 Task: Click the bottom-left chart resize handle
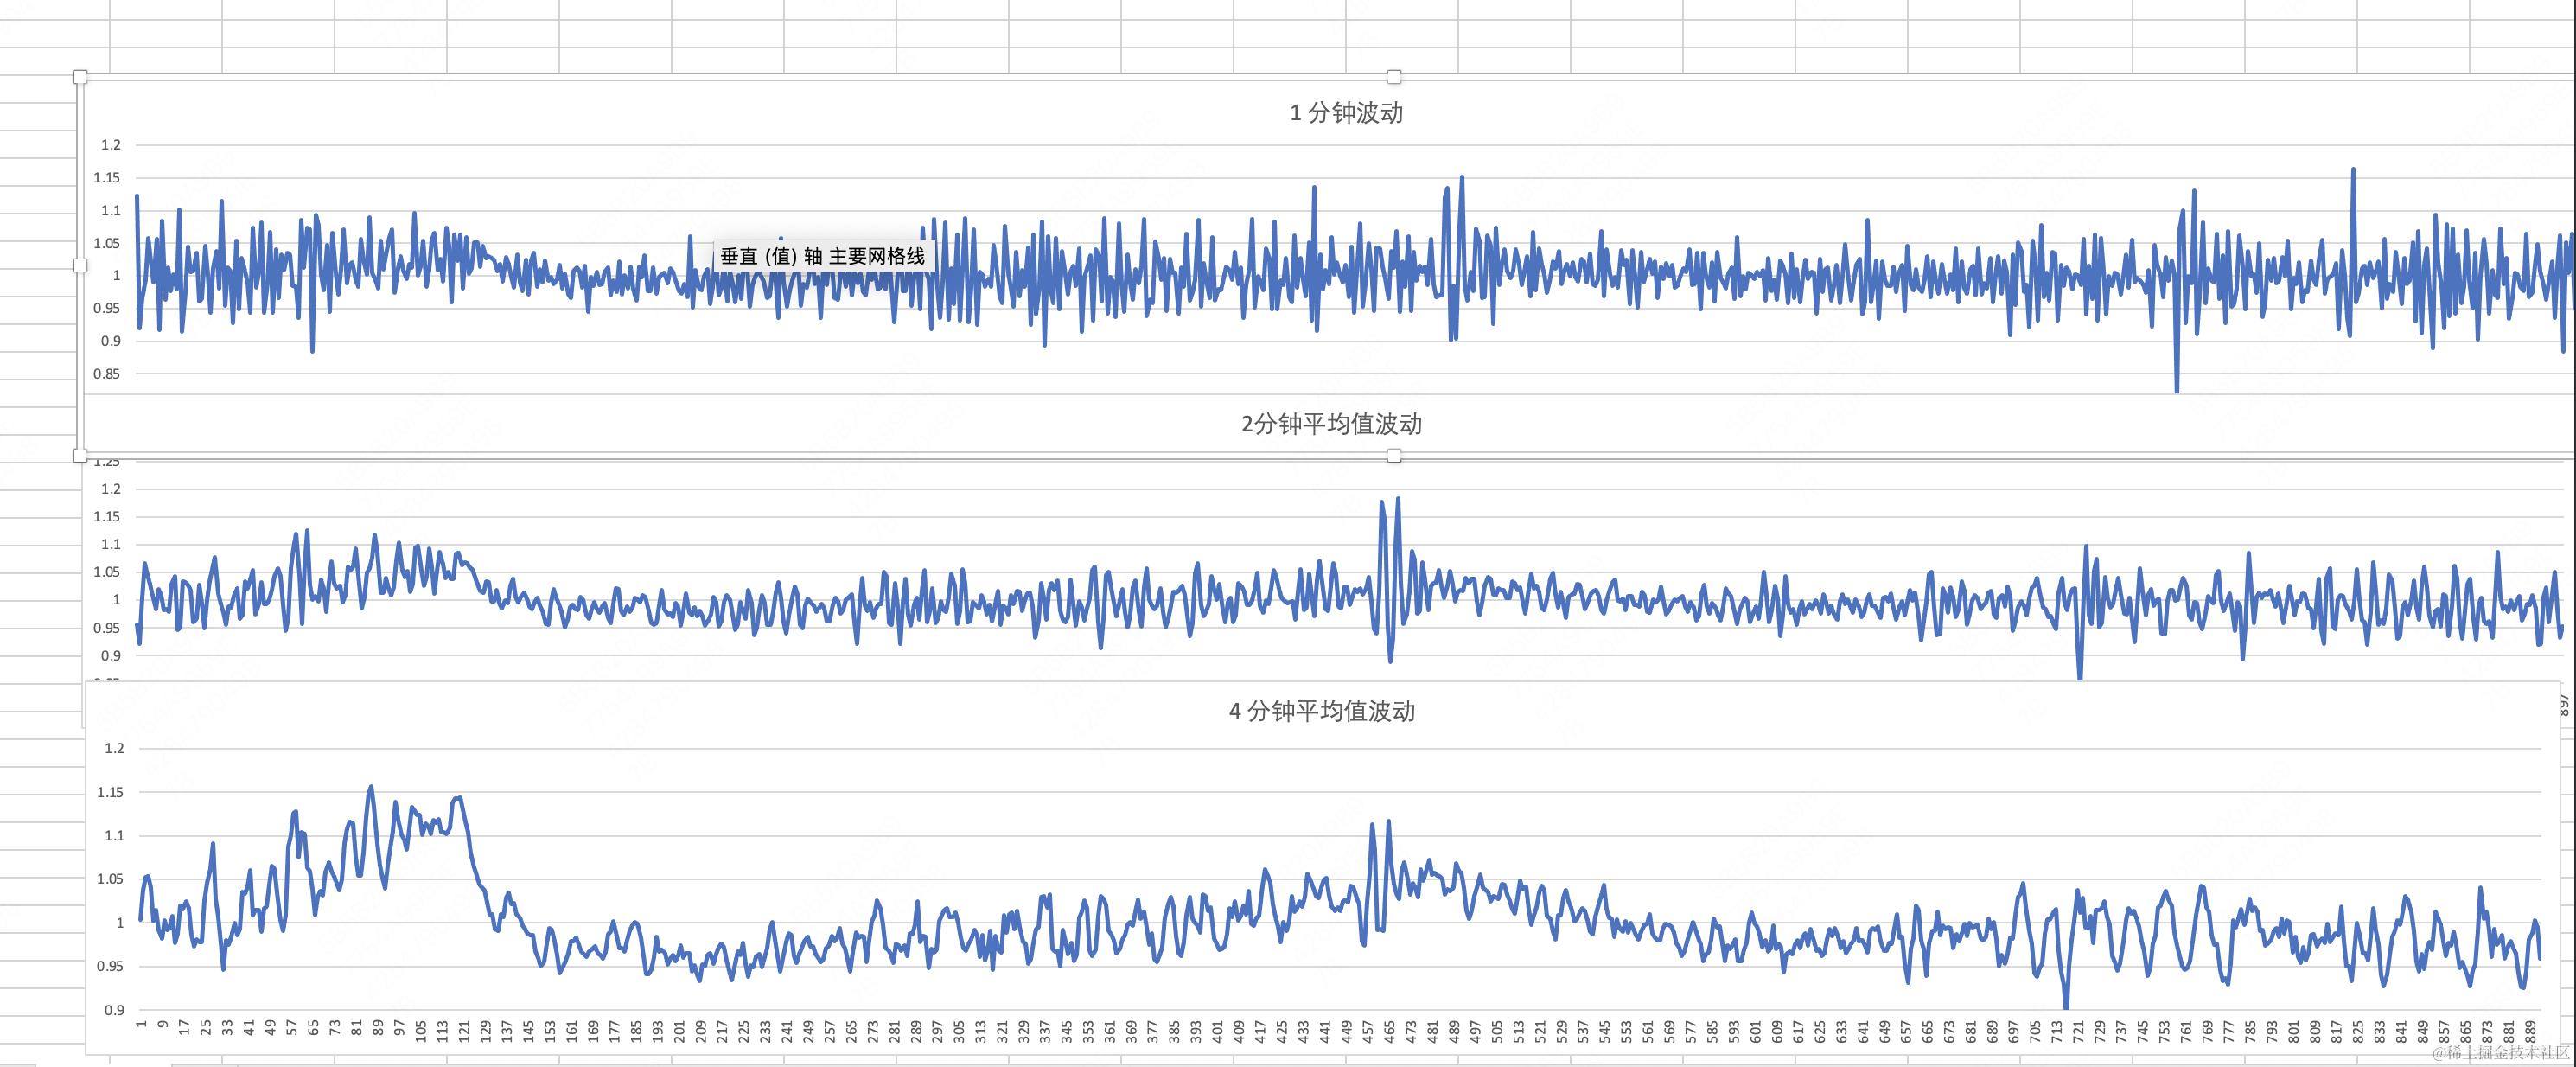80,456
